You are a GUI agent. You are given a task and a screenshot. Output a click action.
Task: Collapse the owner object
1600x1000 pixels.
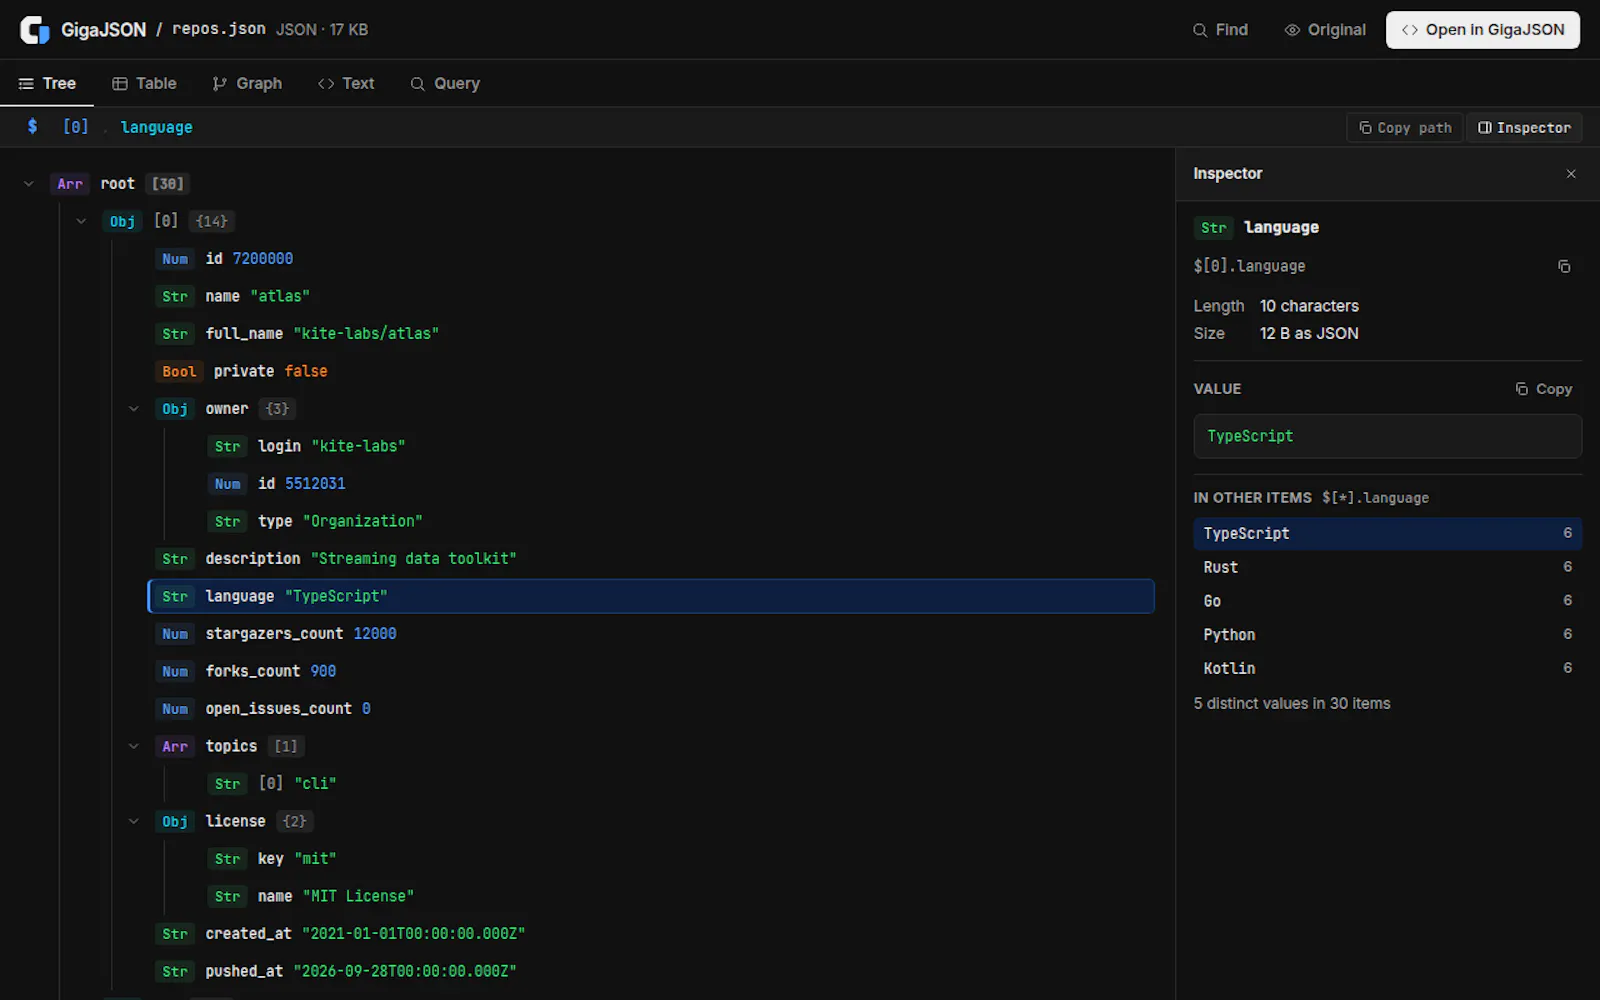point(134,409)
